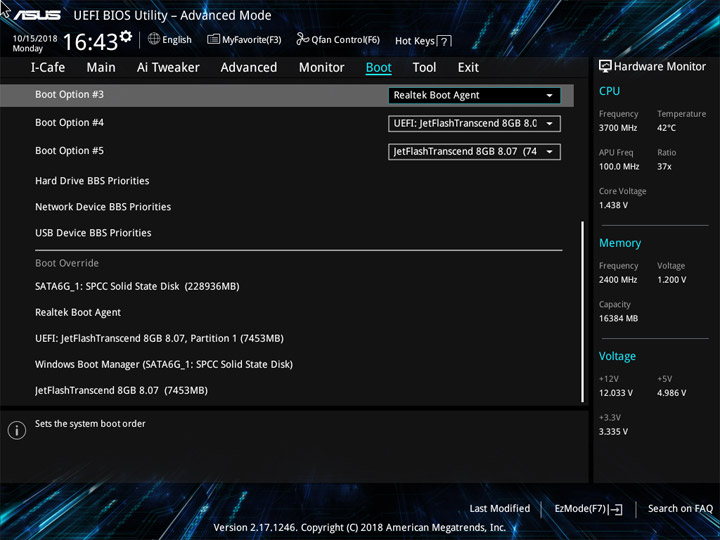The height and width of the screenshot is (540, 720).
Task: Open Network Device BBS Priorities
Action: (103, 207)
